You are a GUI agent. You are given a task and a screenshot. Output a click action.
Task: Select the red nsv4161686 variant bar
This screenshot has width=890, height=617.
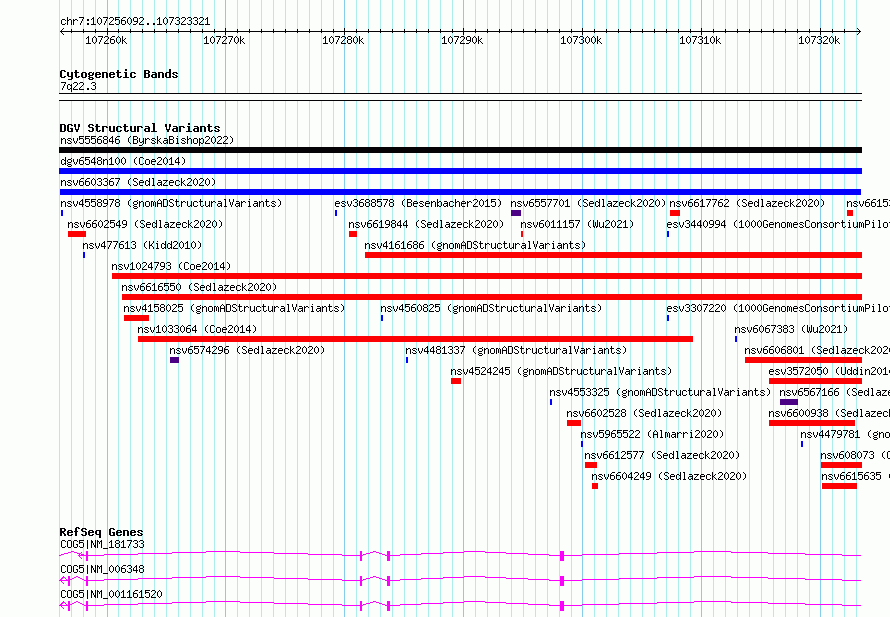[614, 255]
